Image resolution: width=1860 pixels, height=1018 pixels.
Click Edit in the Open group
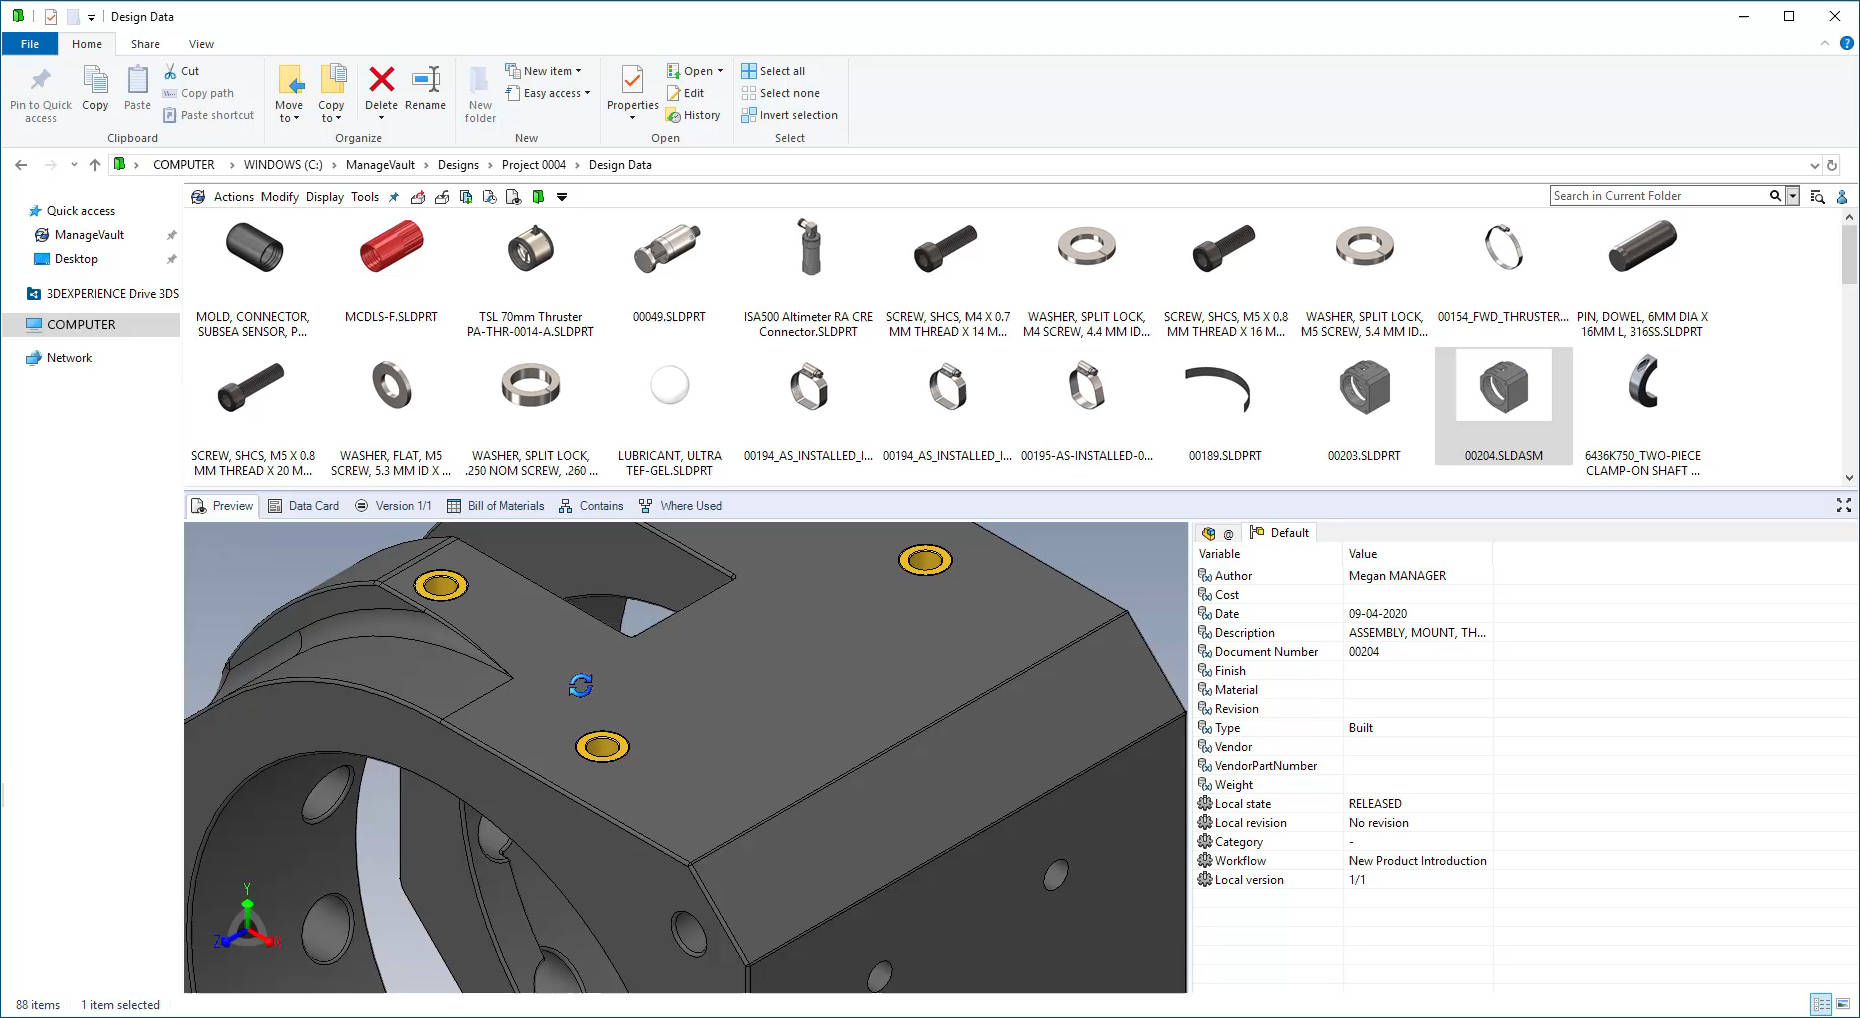[685, 93]
